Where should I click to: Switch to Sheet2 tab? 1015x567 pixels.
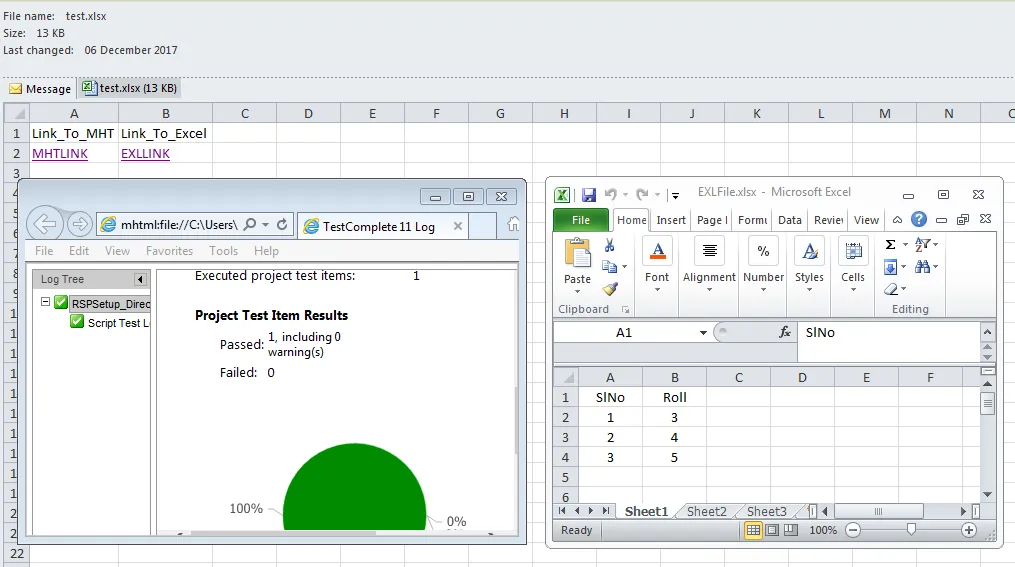point(706,511)
